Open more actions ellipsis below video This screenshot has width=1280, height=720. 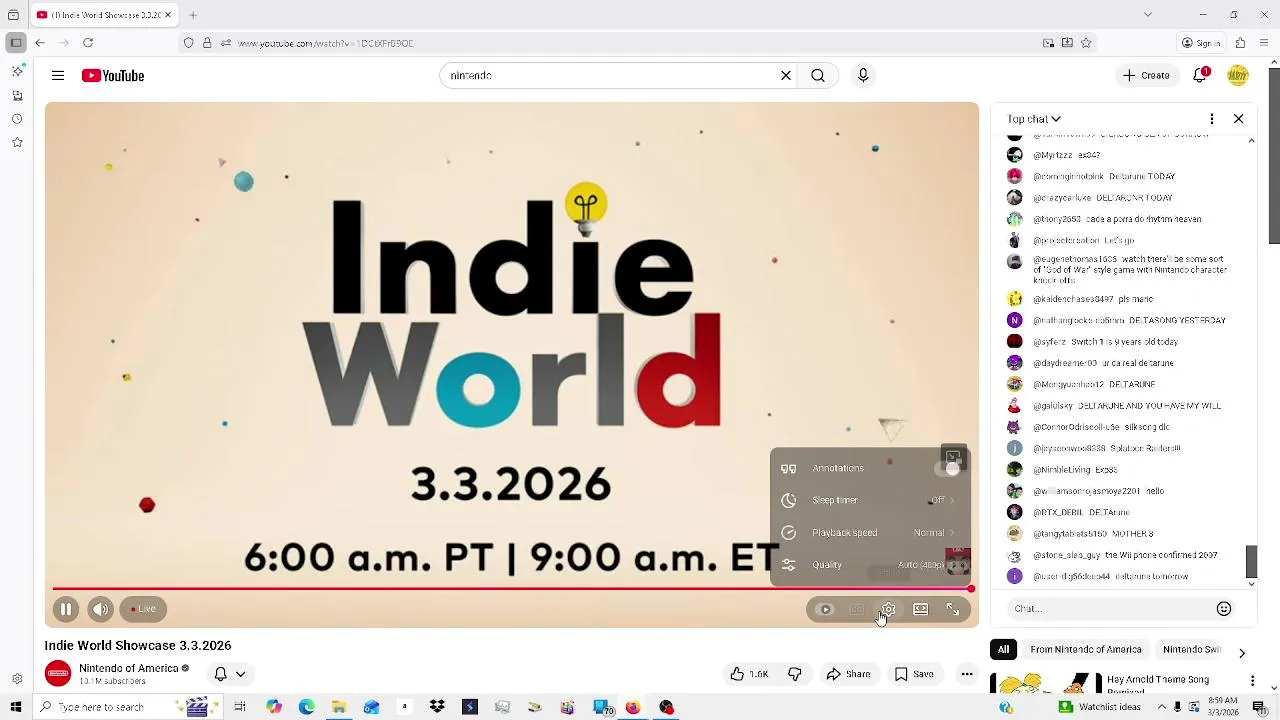(967, 674)
